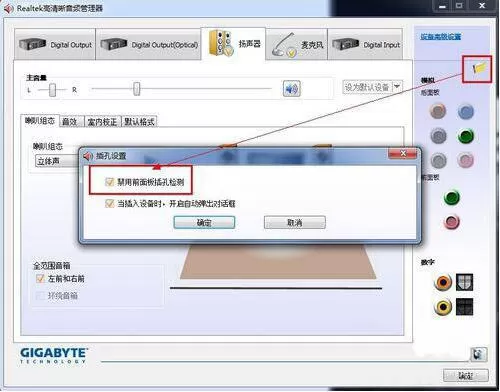Click the pink rear panel jack
Viewport: 500px width, 392px height.
pos(466,161)
